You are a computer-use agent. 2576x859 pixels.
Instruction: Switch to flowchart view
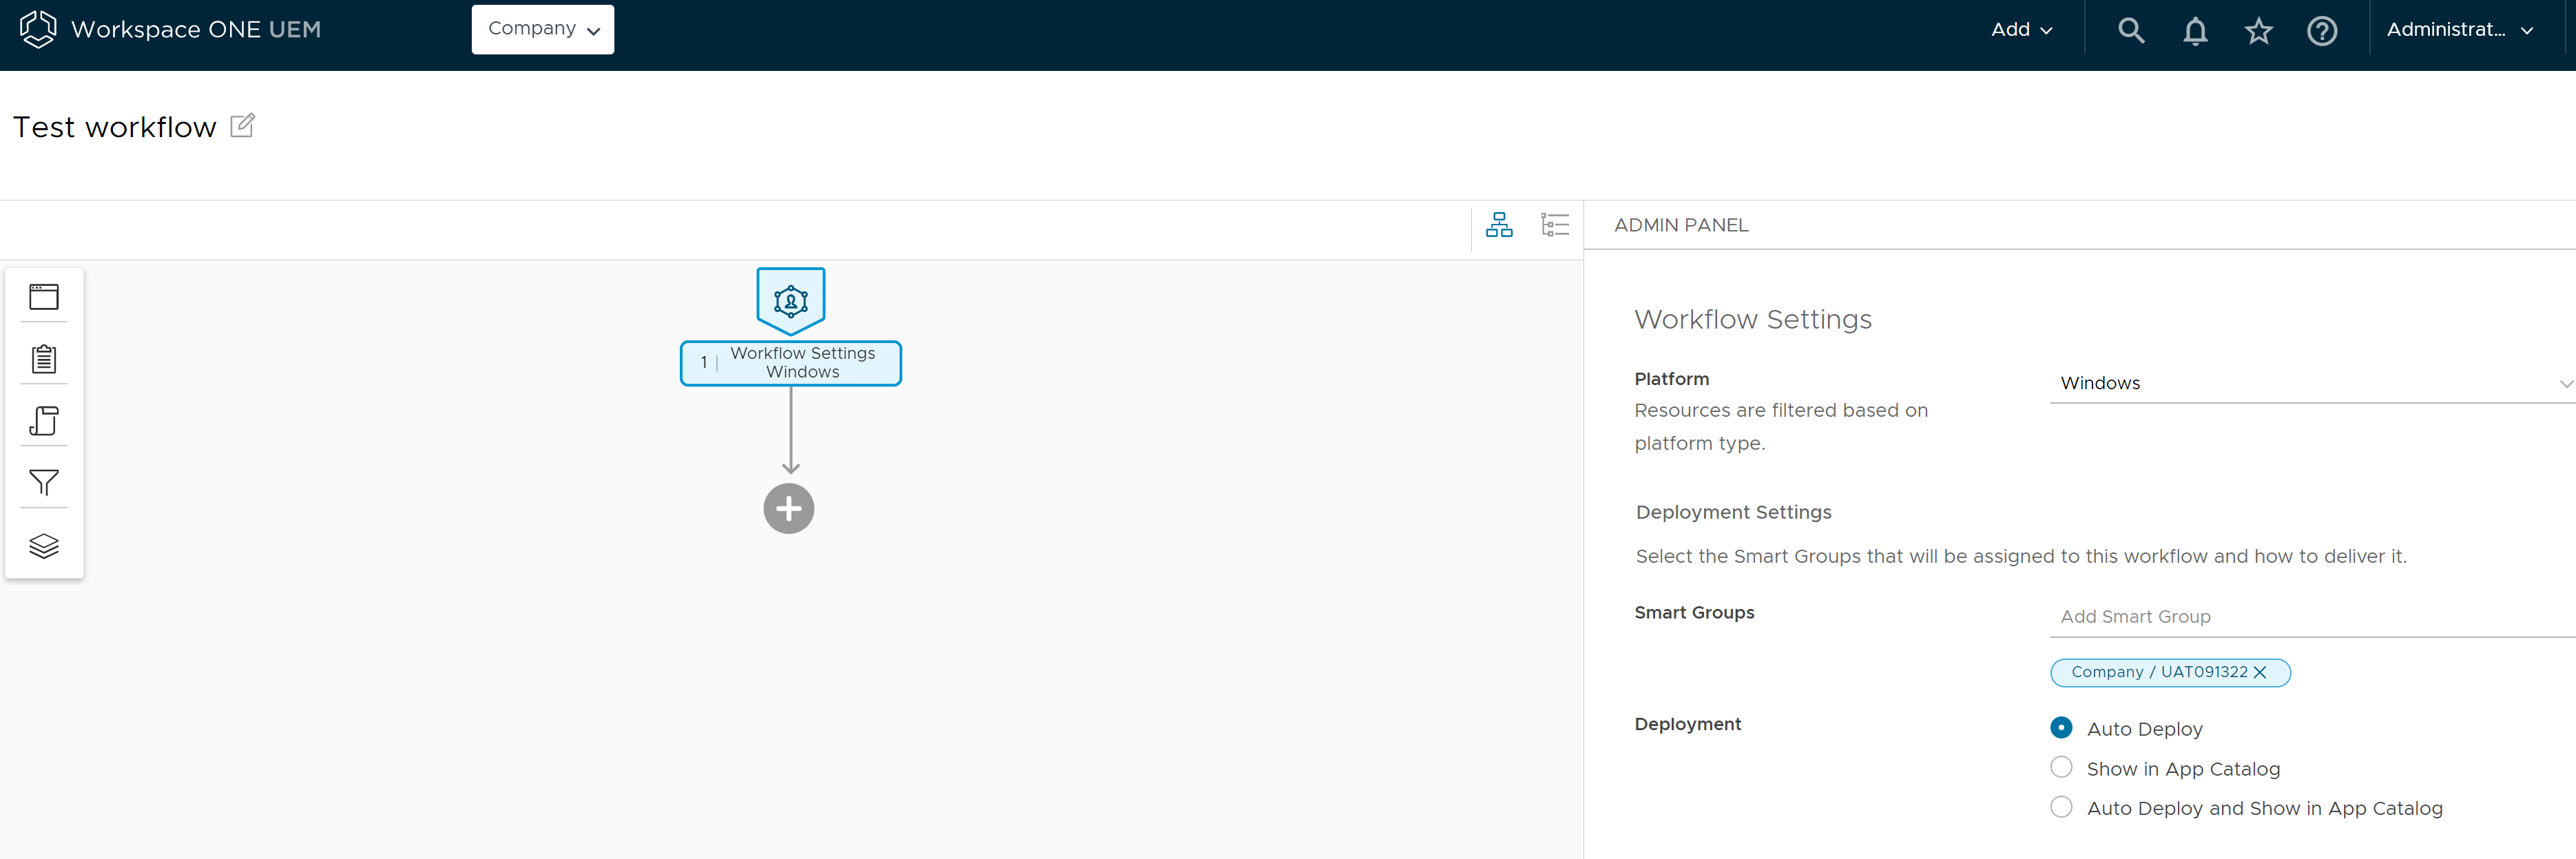1499,224
